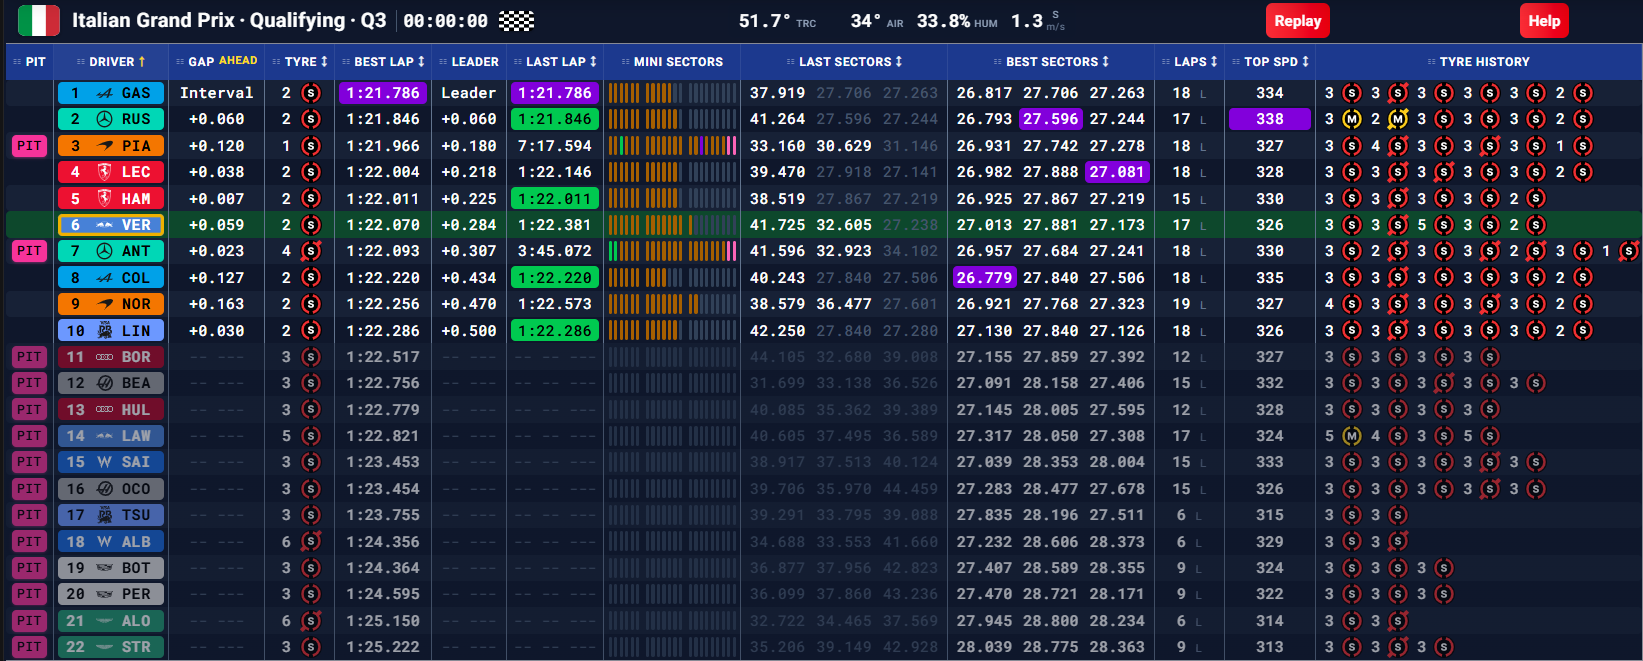The image size is (1643, 661).
Task: Click the MINI SECTORS column header
Action: point(672,62)
